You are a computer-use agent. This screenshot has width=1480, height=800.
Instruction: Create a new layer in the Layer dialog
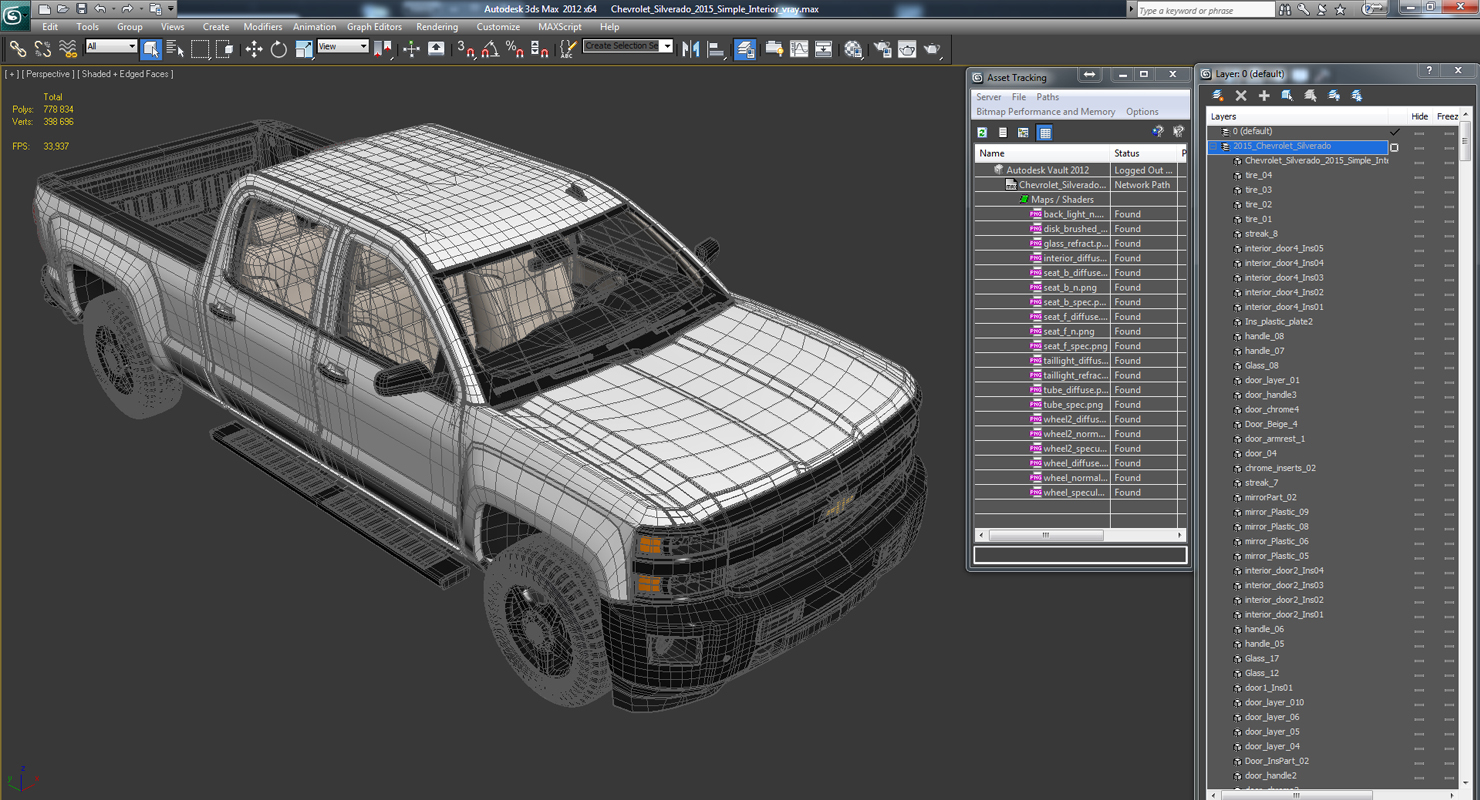(x=1218, y=95)
